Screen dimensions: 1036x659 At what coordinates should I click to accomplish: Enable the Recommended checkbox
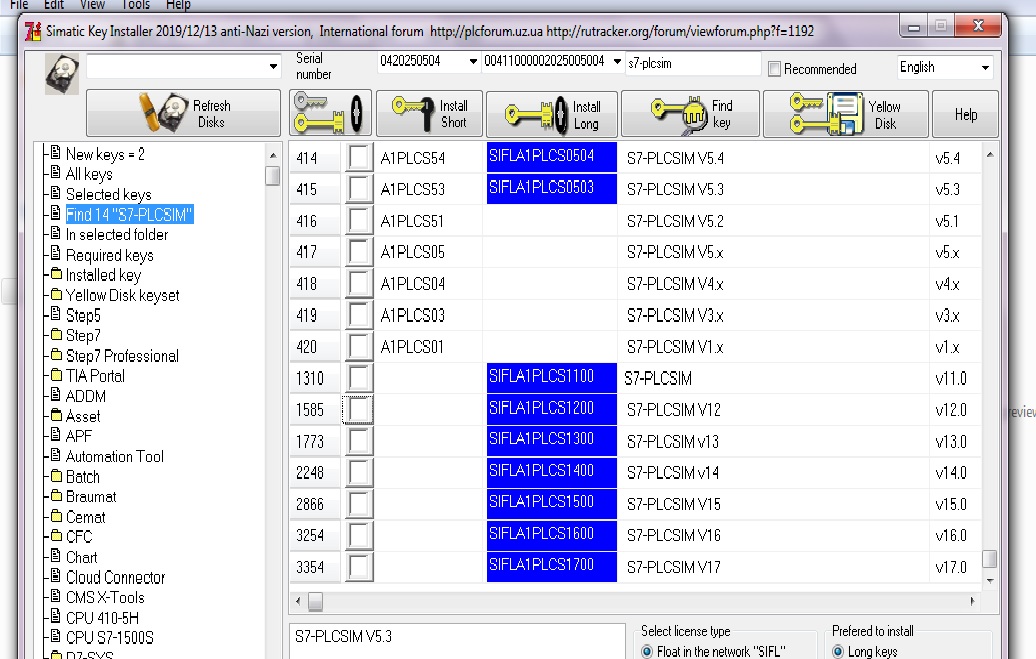point(774,69)
